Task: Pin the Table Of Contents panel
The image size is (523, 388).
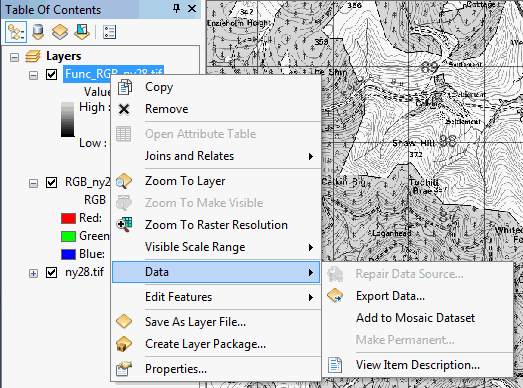Action: 176,9
